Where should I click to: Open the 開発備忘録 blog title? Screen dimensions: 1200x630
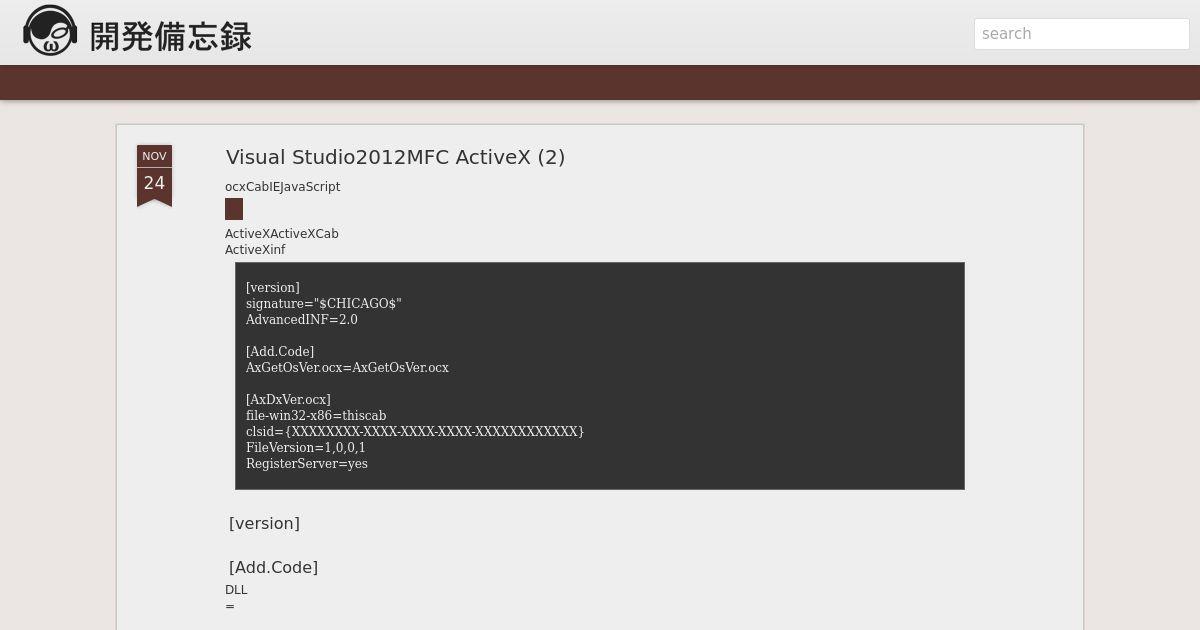click(x=171, y=37)
